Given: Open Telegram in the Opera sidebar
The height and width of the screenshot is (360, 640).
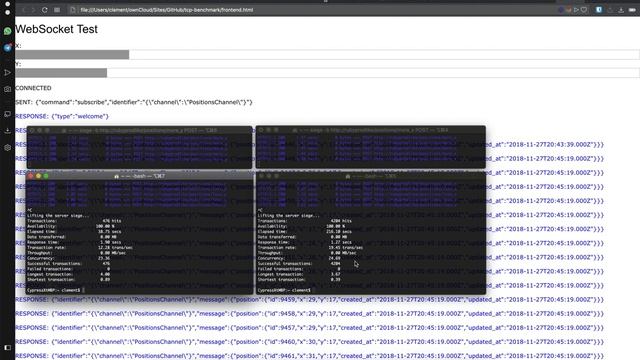Looking at the screenshot, I should click(7, 48).
